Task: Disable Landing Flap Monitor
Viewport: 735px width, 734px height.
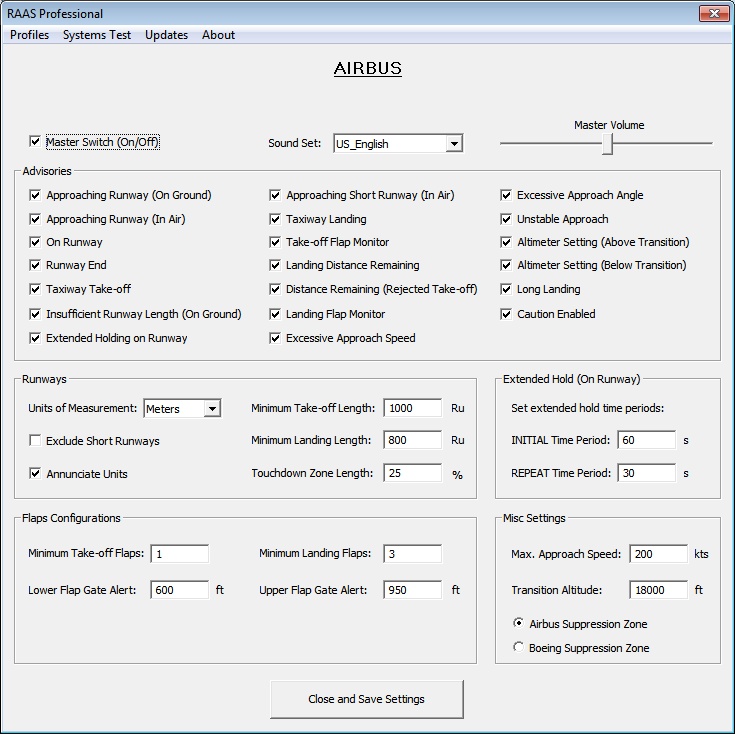Action: pos(275,314)
